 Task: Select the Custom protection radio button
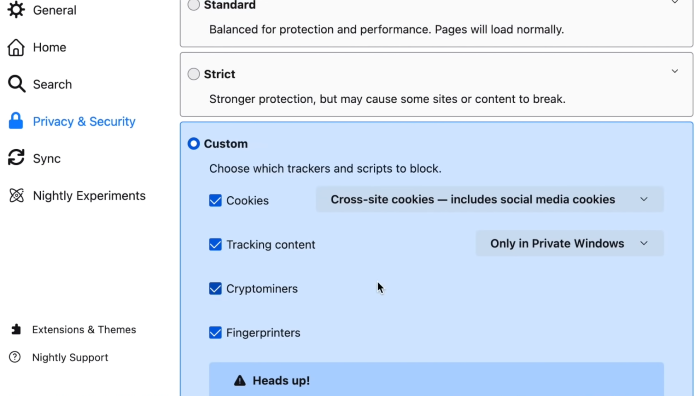pyautogui.click(x=193, y=143)
